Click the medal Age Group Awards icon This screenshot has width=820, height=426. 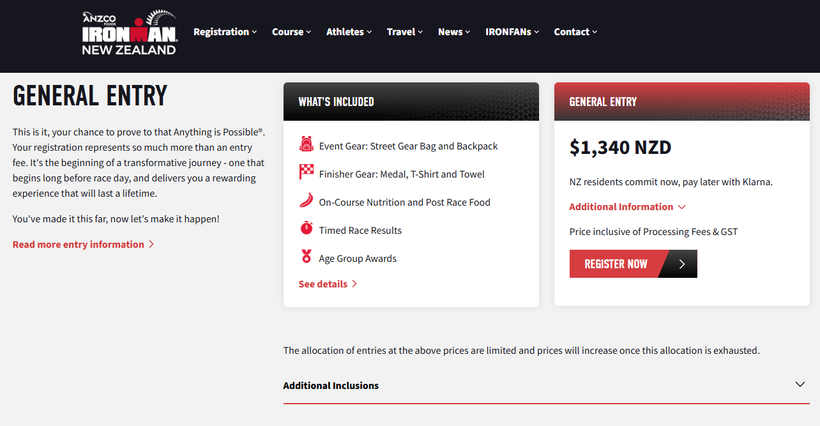[x=306, y=257]
